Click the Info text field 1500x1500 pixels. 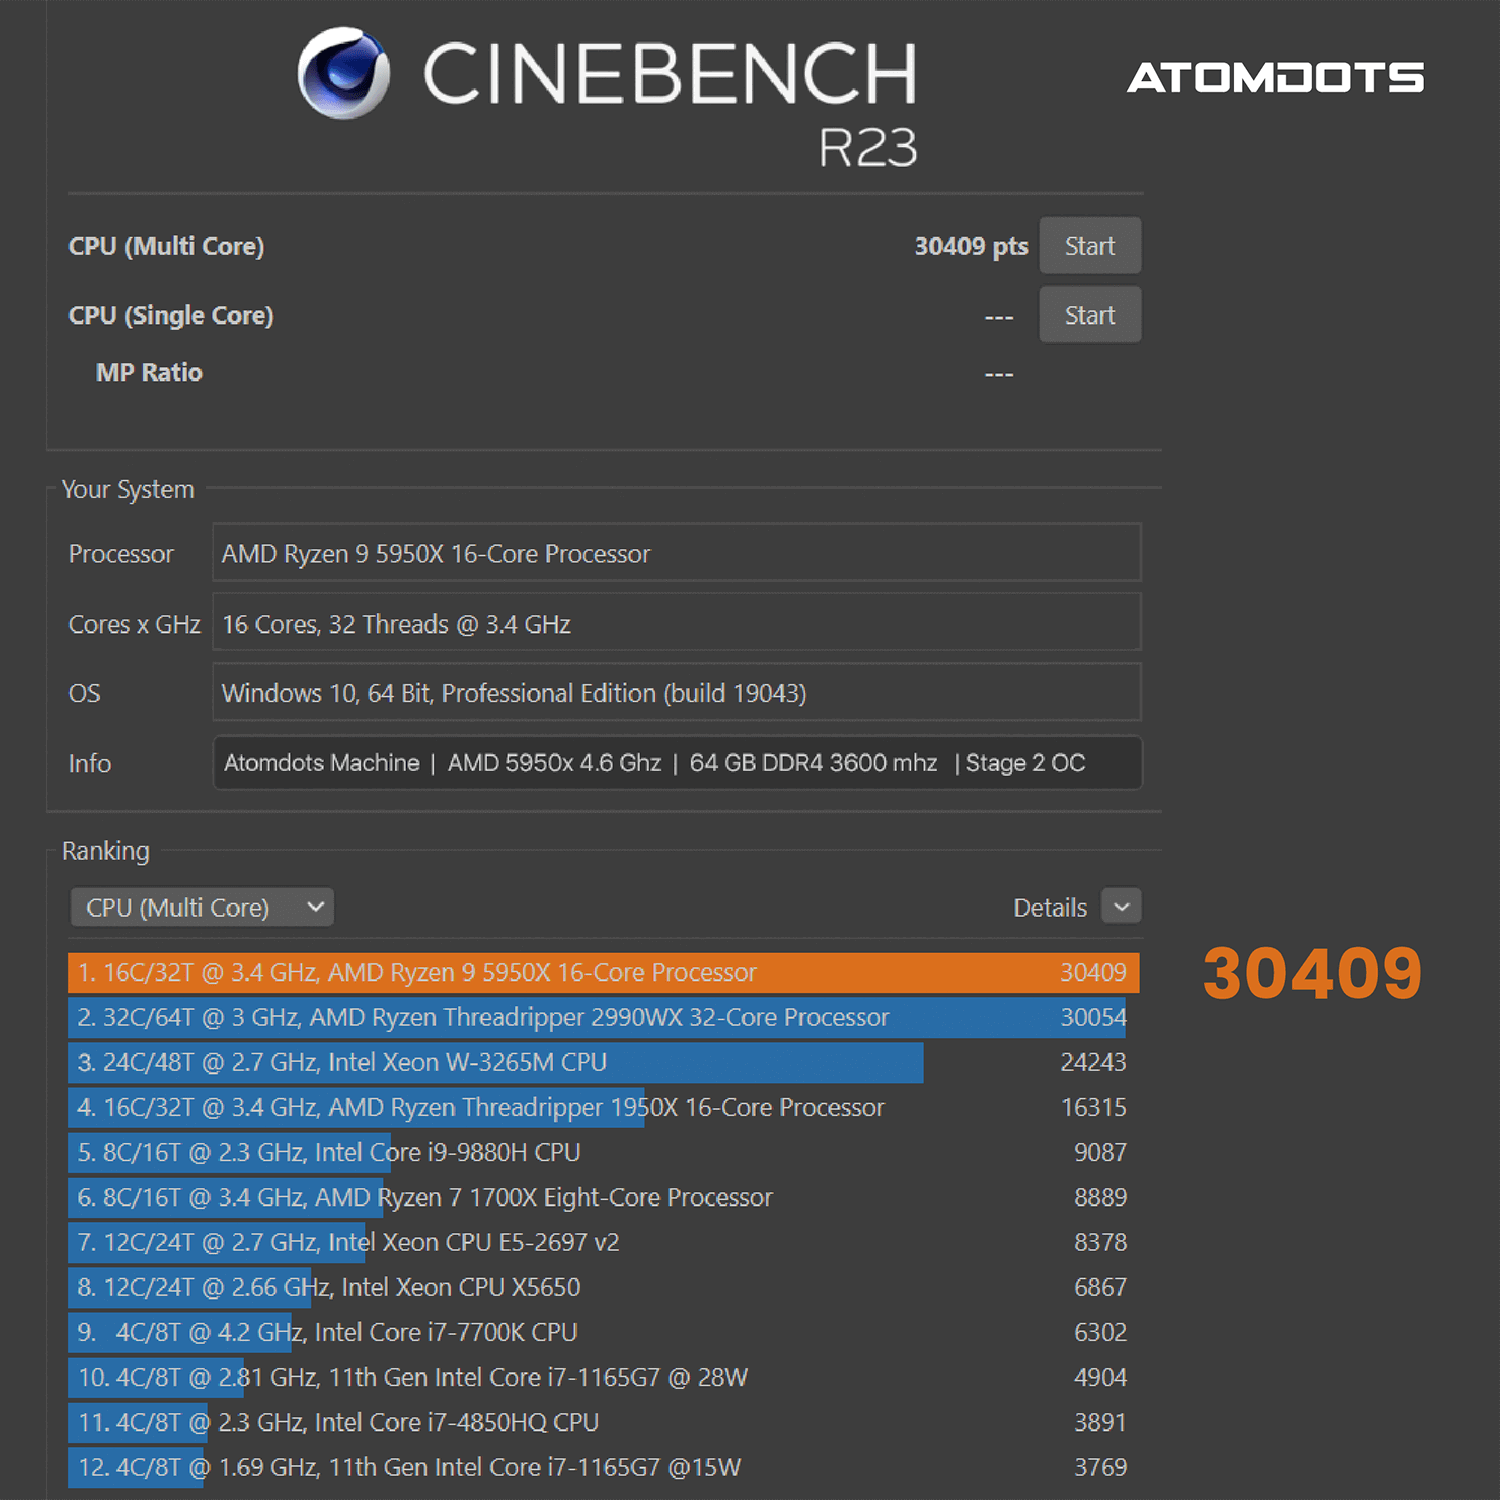click(x=676, y=763)
